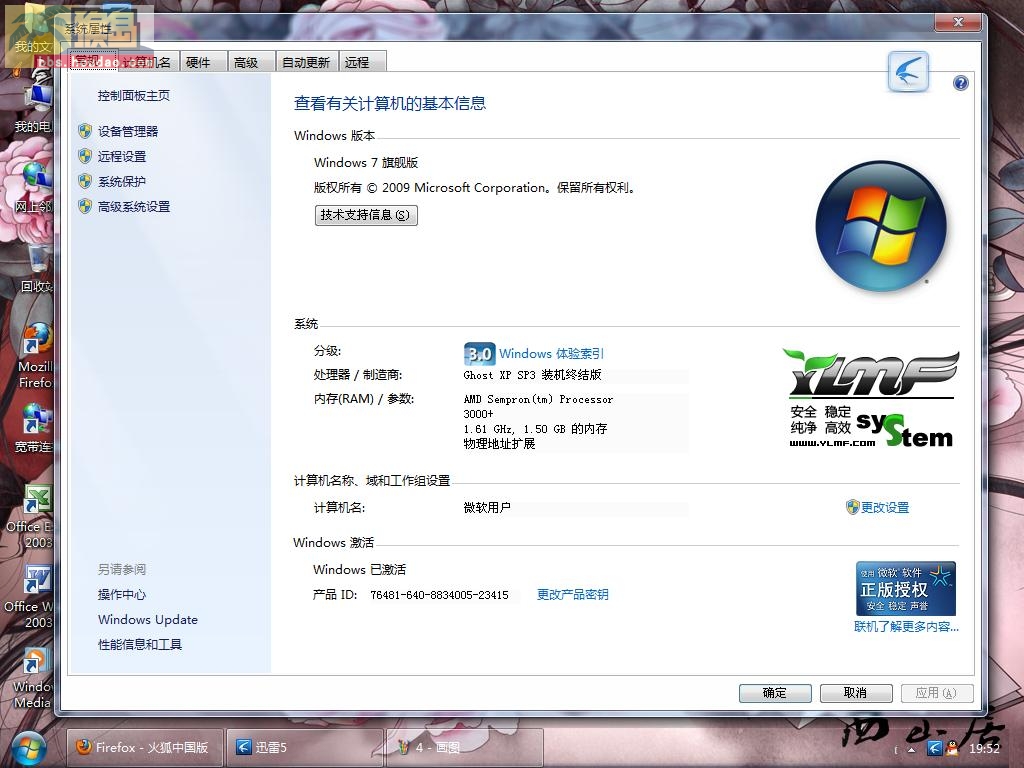Select the Windows Media Player desktop shortcut
The image size is (1024, 768).
33,679
